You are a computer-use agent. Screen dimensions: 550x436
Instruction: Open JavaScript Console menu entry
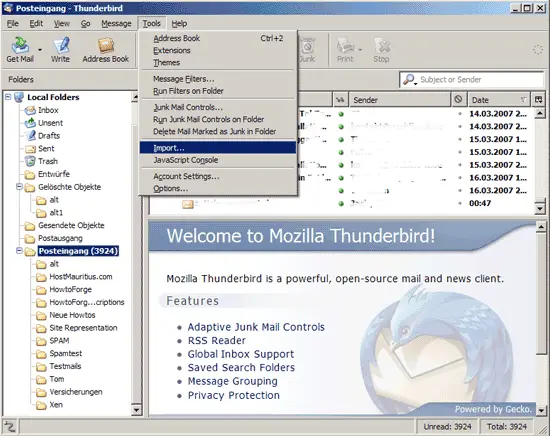pyautogui.click(x=218, y=160)
